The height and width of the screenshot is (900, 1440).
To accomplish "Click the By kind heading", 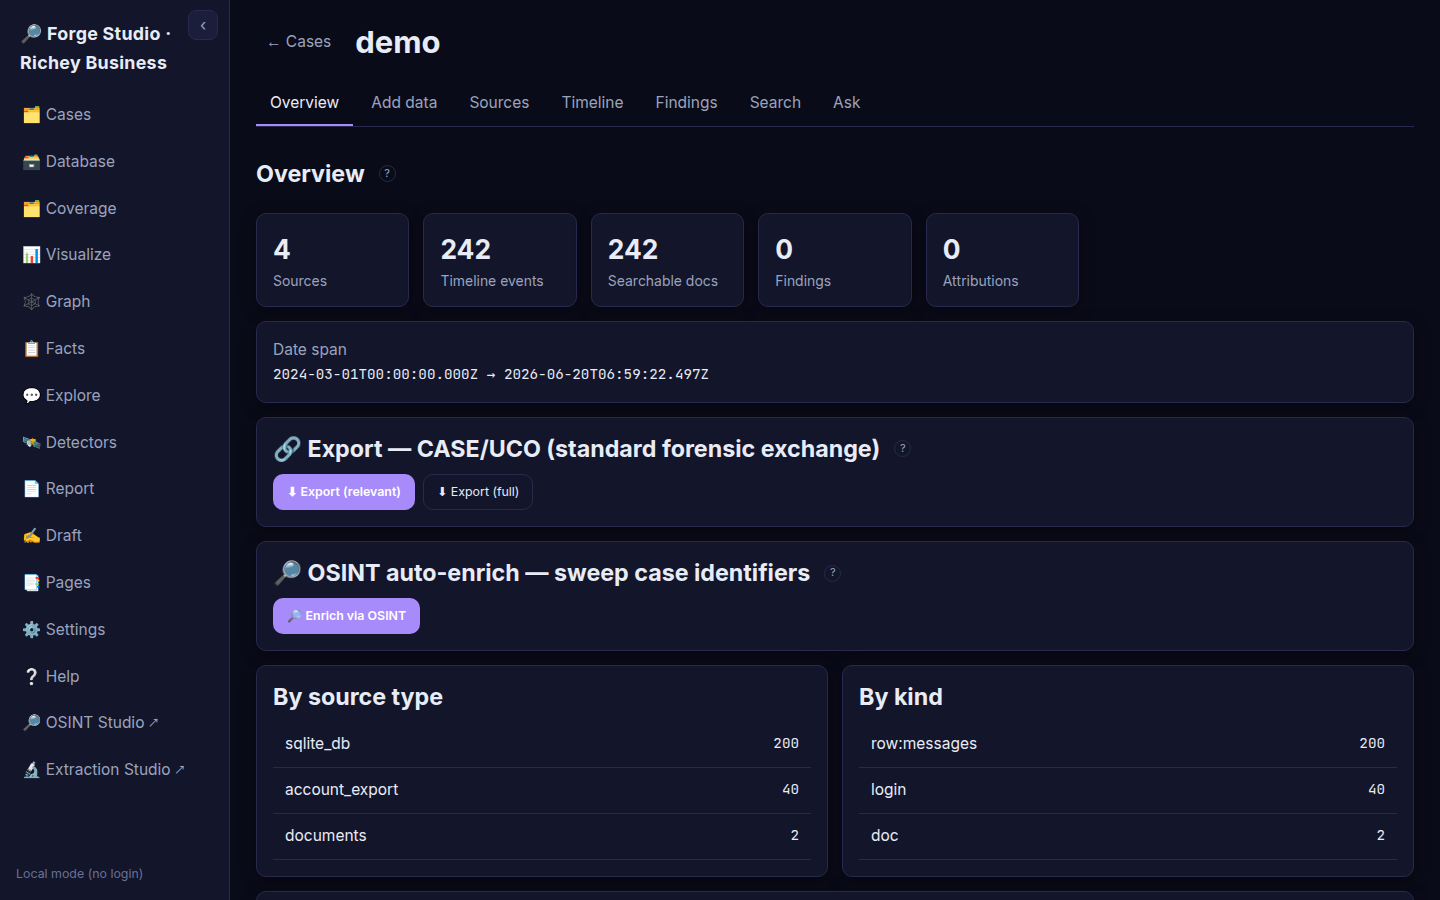I will [x=901, y=697].
